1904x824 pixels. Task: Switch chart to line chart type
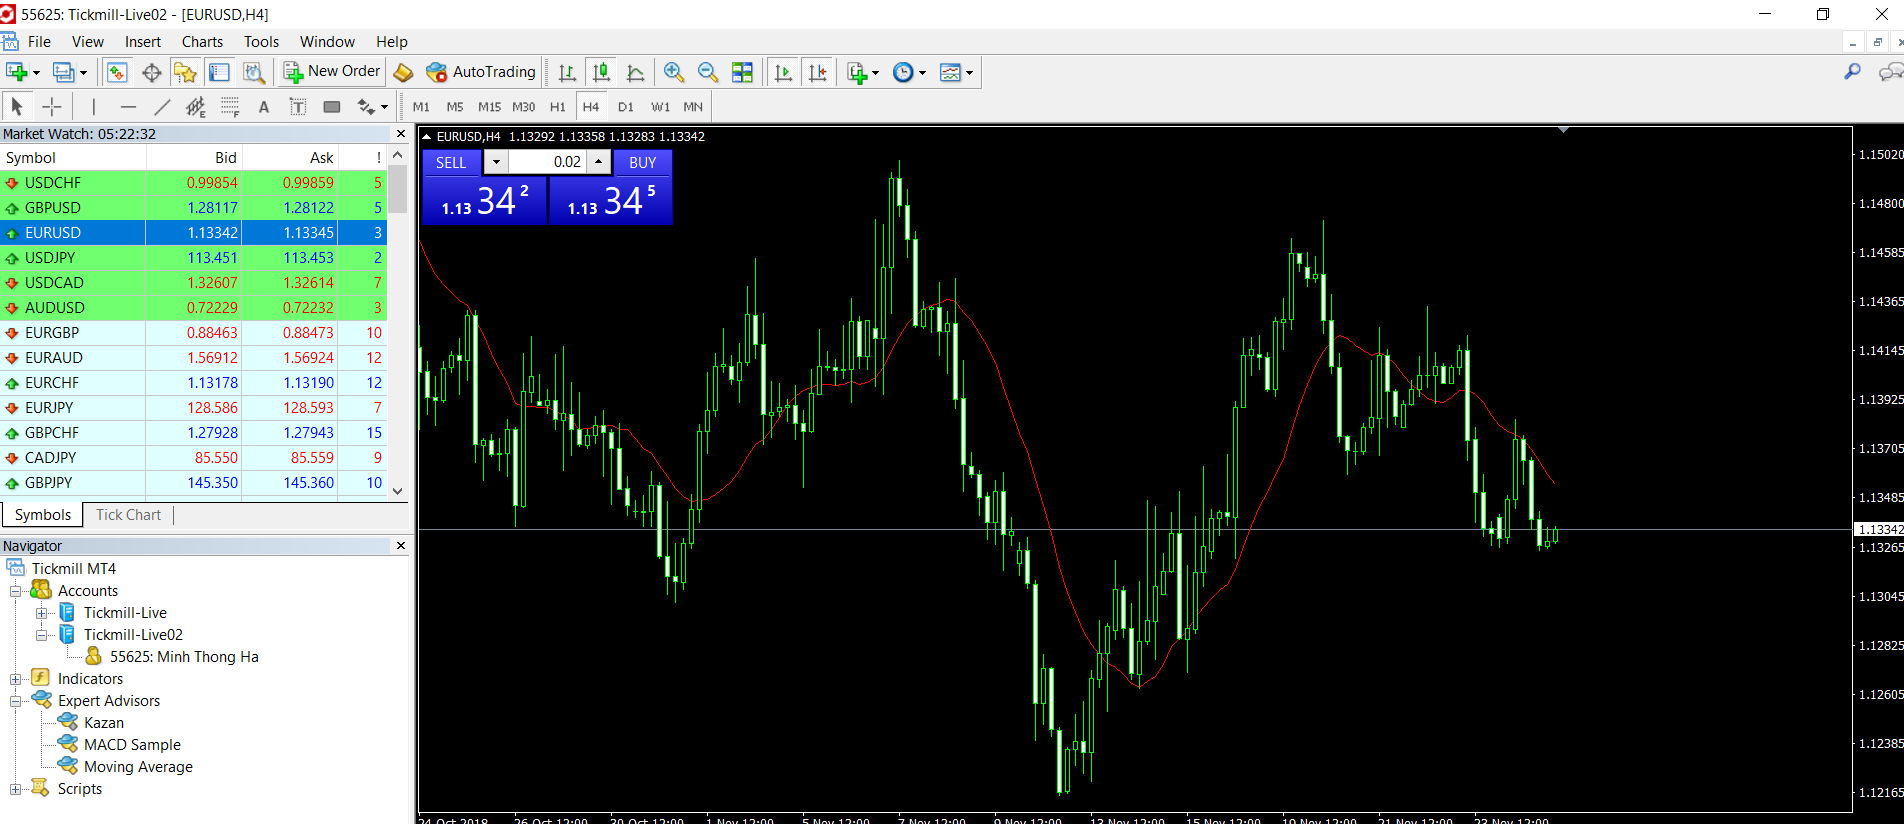pyautogui.click(x=635, y=72)
